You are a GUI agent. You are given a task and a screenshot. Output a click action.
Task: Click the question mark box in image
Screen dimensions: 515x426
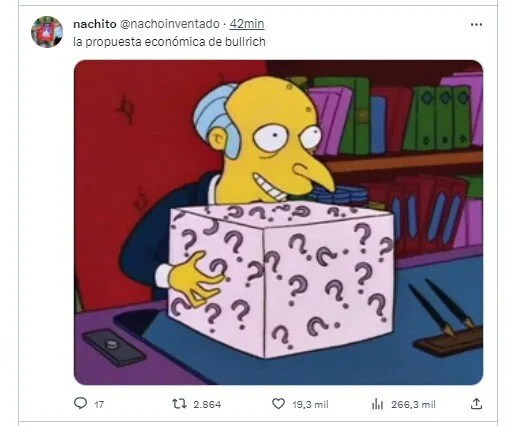point(281,279)
